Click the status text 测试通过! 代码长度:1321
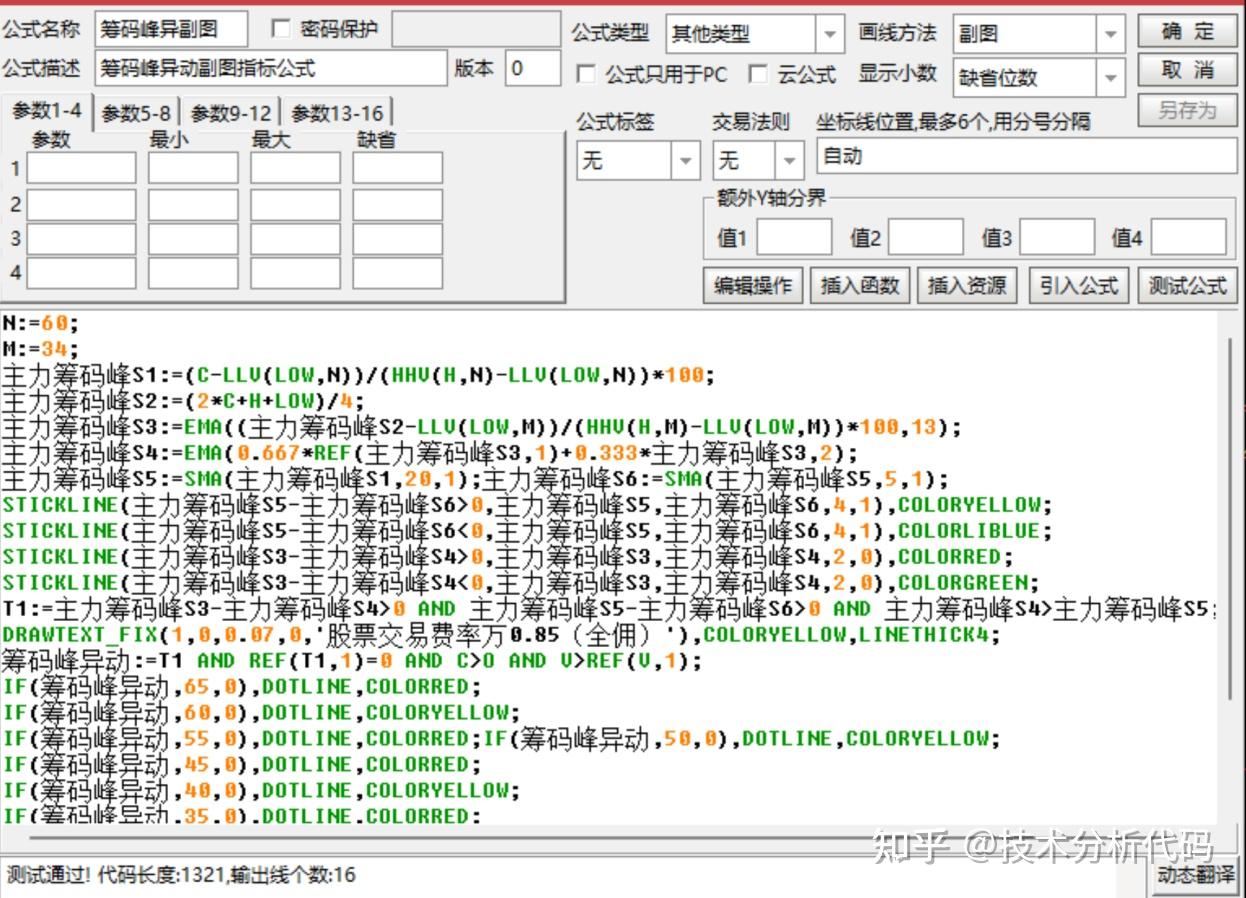The image size is (1246, 898). 181,875
